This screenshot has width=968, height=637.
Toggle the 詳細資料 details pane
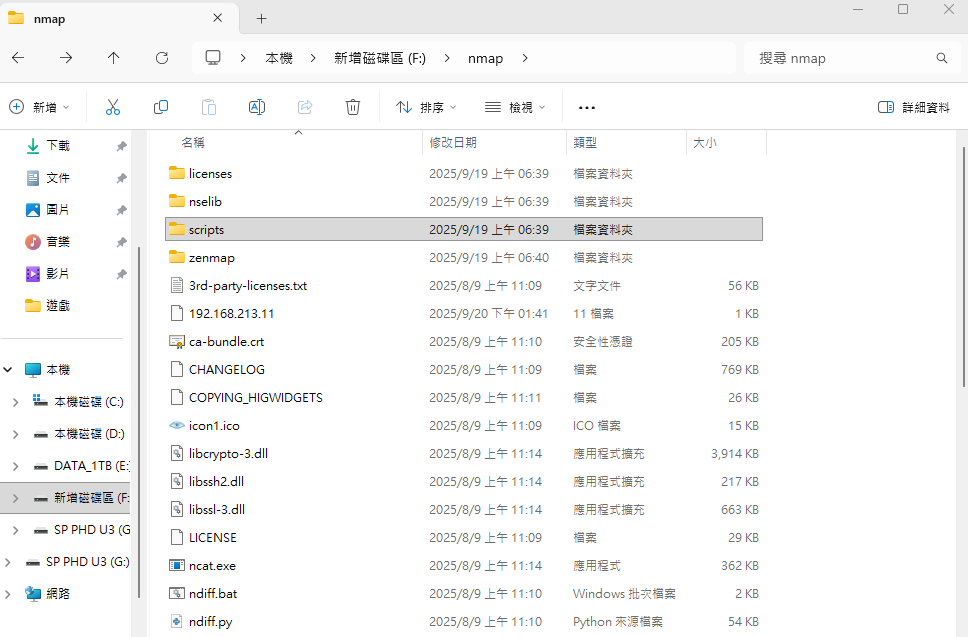[914, 107]
